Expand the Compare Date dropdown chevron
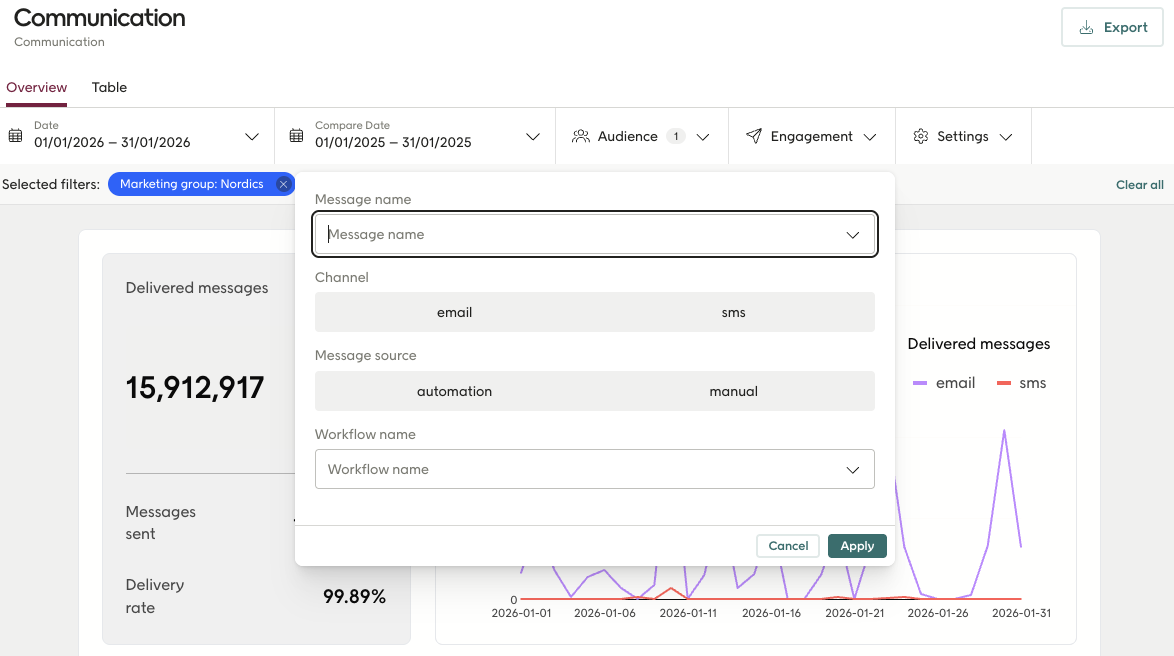 coord(533,136)
